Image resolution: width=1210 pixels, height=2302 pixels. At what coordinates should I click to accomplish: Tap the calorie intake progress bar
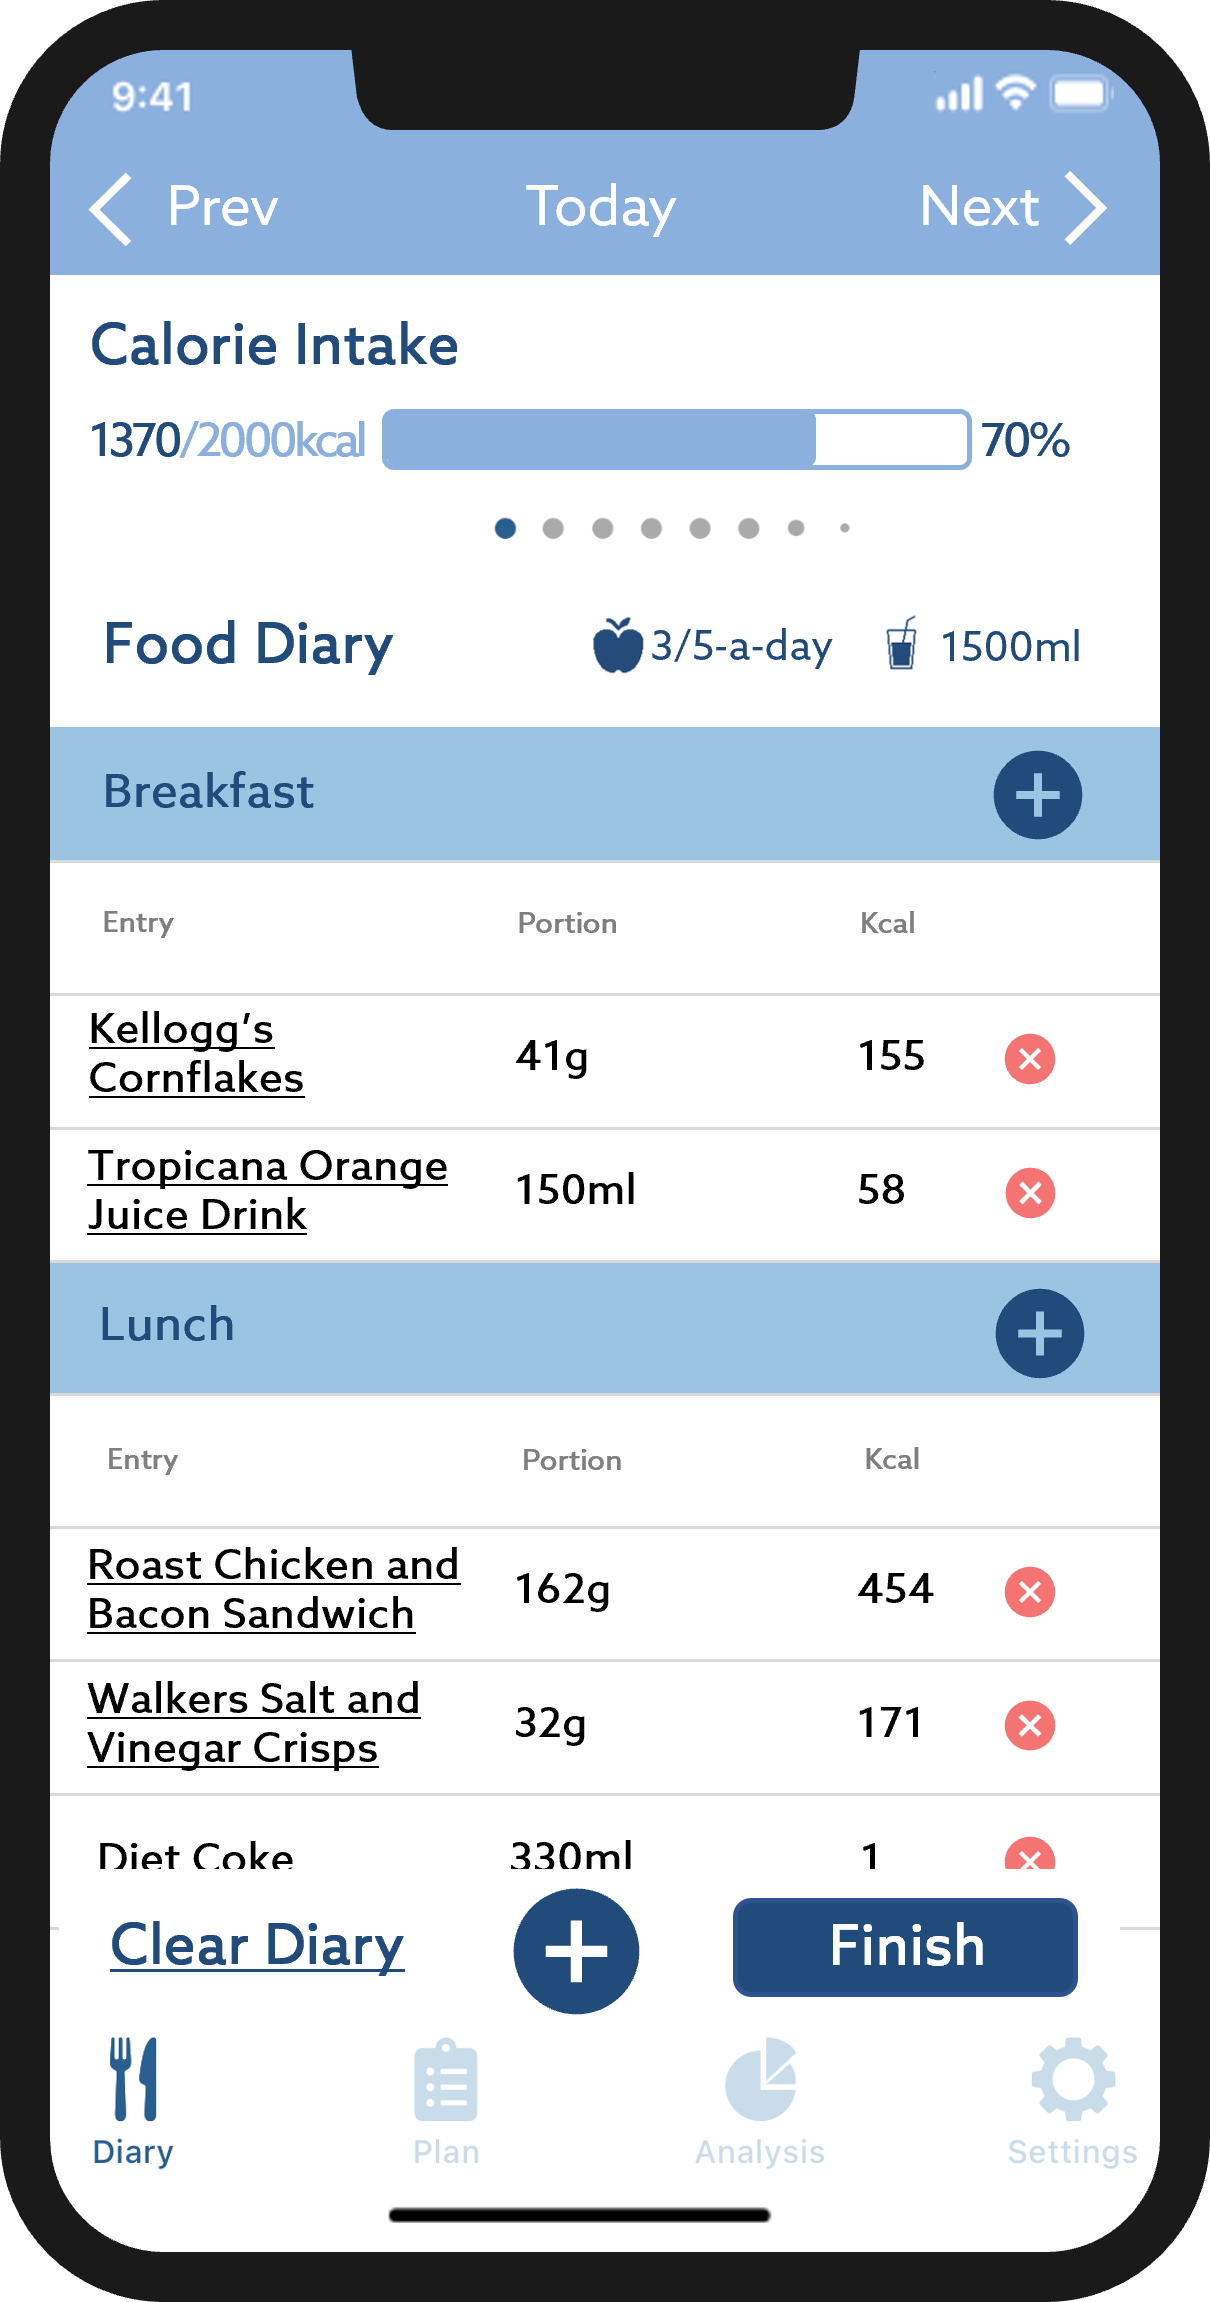click(x=675, y=439)
